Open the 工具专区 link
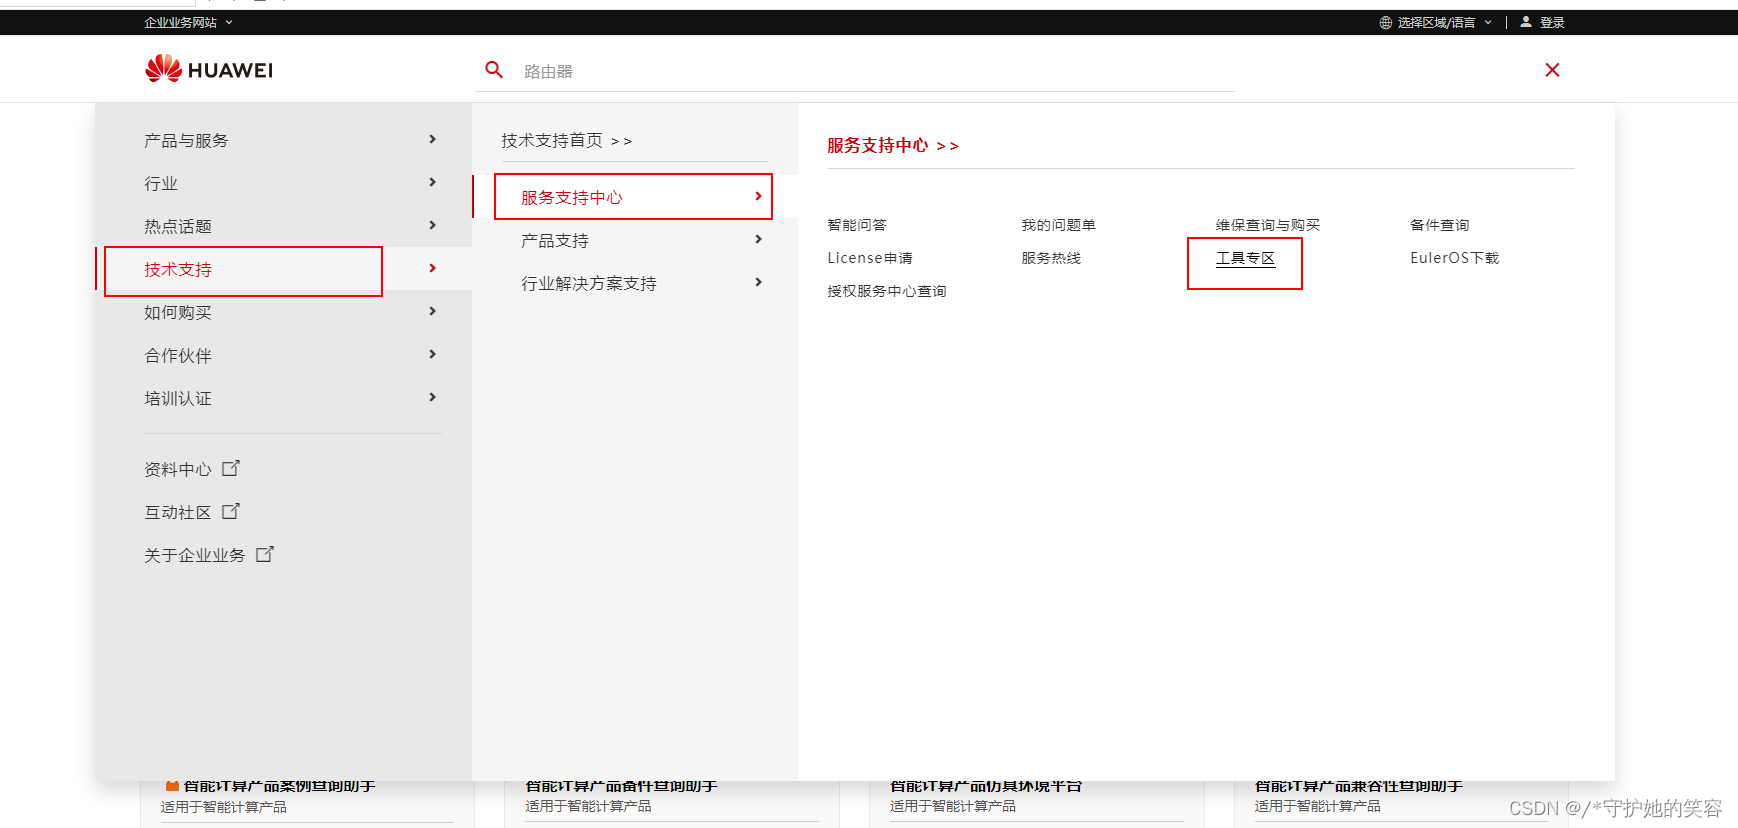Screen dimensions: 1738x828 (x=1246, y=258)
